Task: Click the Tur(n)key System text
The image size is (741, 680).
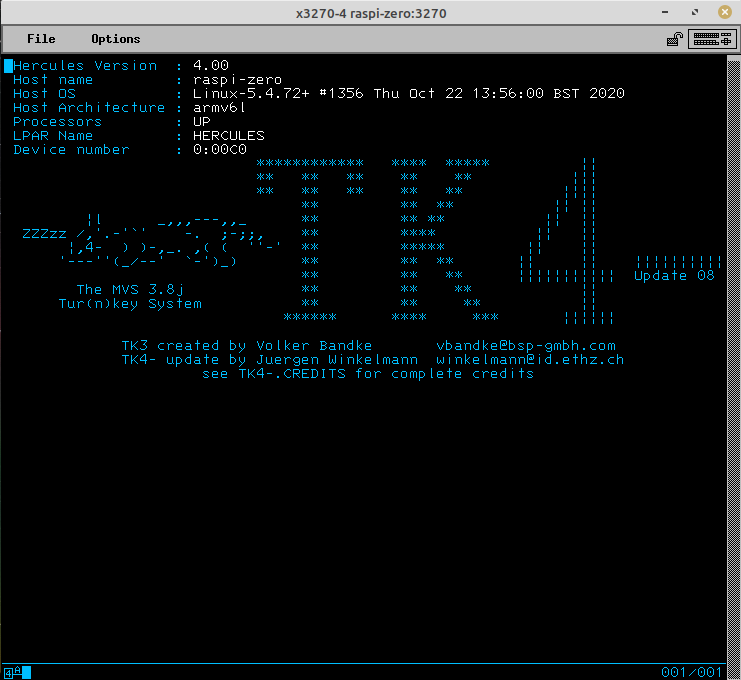Action: tap(130, 304)
